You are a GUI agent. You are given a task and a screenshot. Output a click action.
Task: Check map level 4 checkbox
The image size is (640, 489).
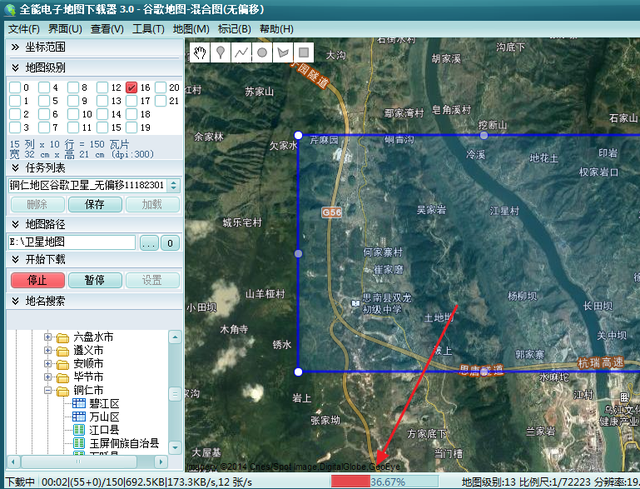click(x=44, y=87)
